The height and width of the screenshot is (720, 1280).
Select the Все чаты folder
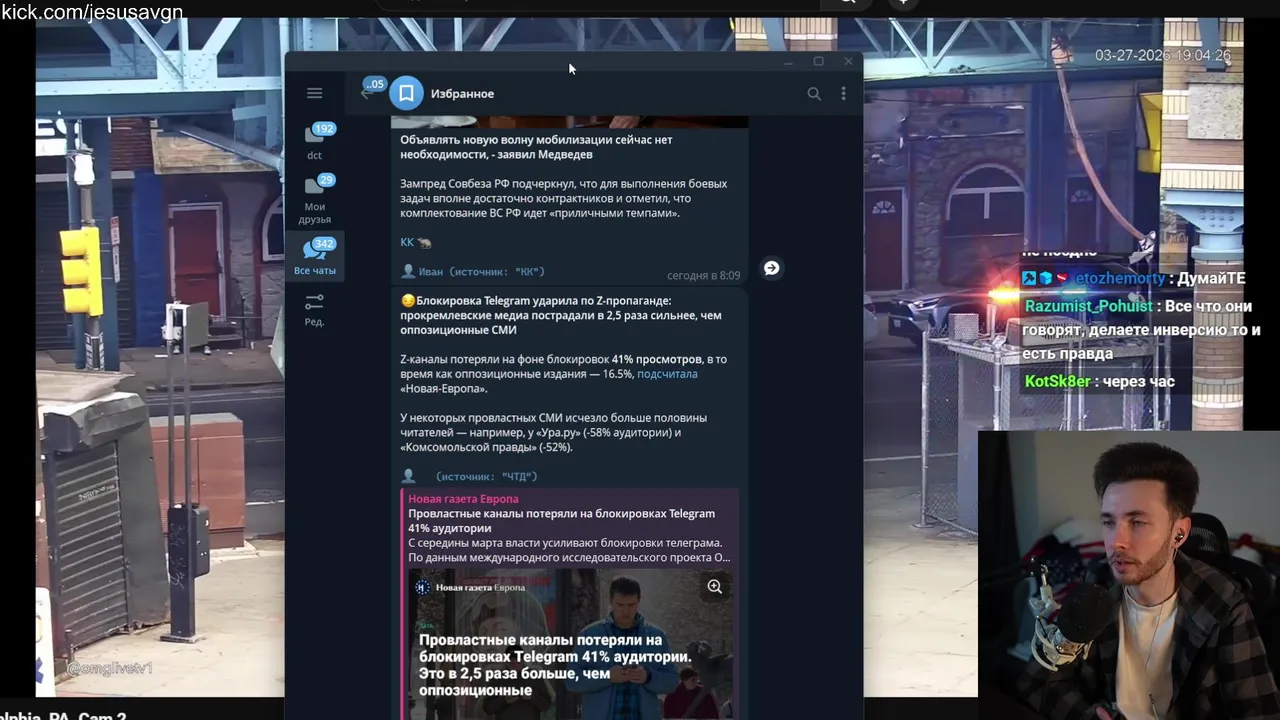tap(315, 257)
